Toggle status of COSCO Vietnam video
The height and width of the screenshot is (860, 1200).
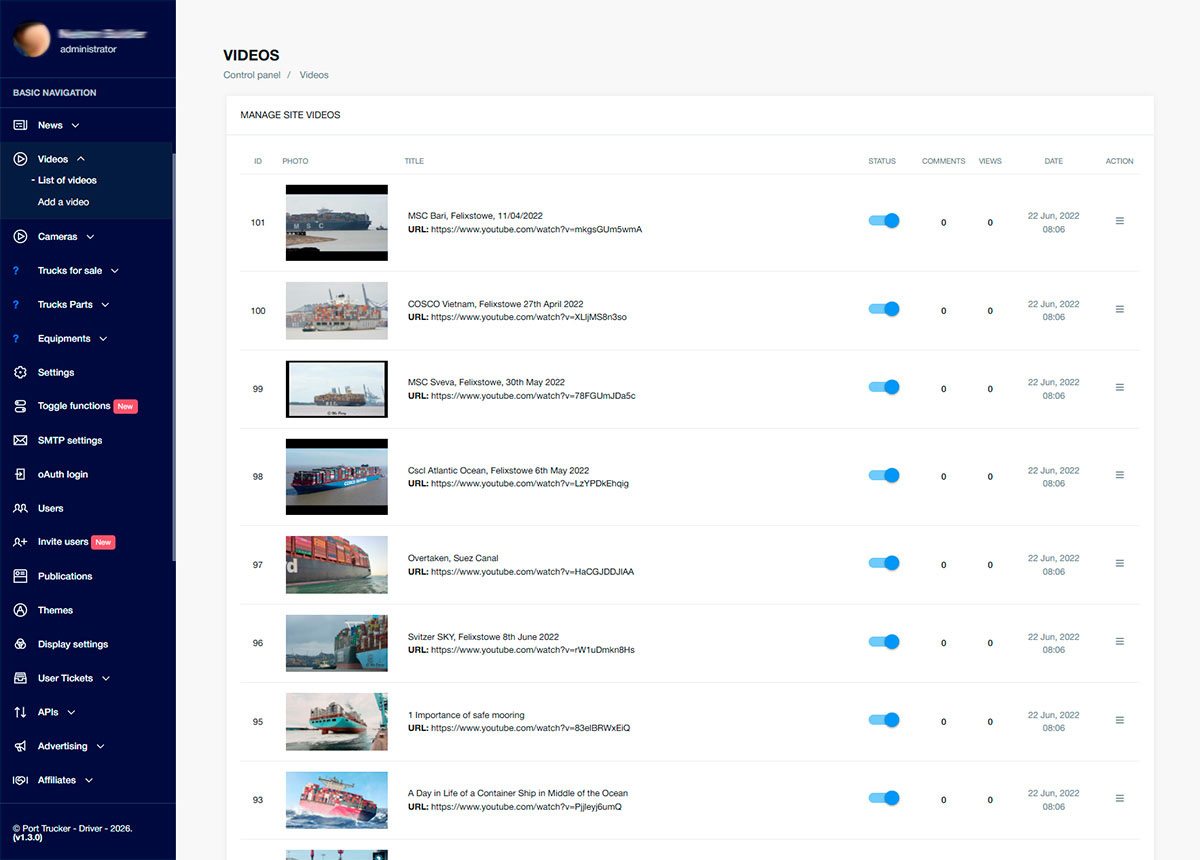884,309
